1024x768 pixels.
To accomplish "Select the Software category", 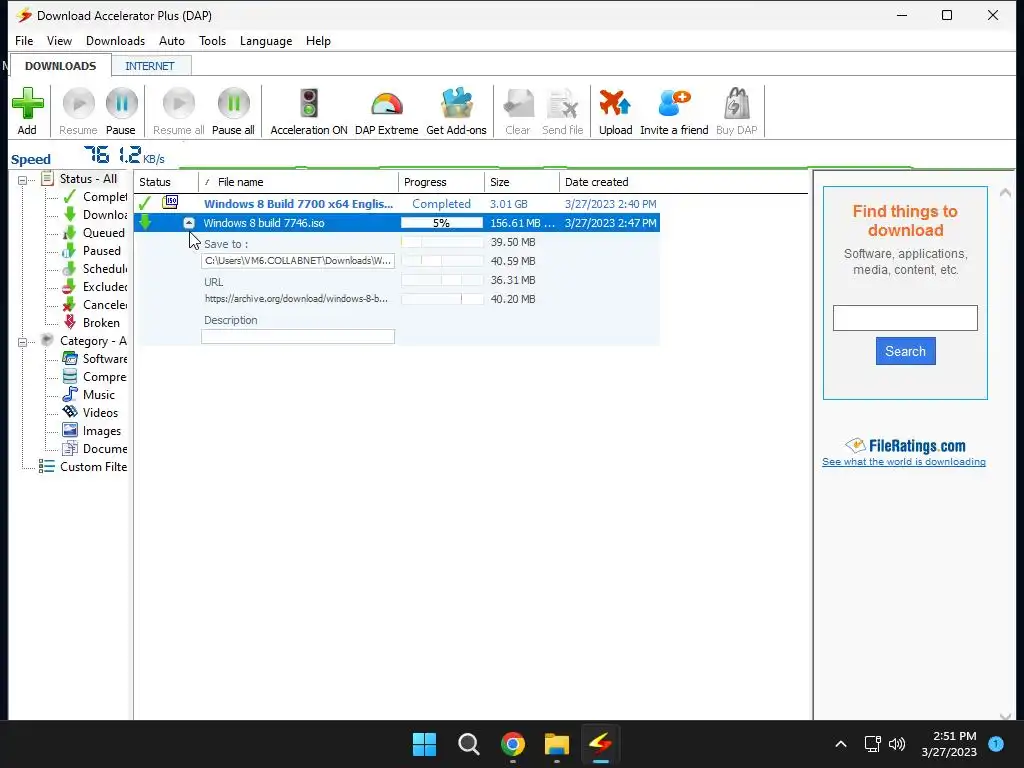I will point(95,359).
